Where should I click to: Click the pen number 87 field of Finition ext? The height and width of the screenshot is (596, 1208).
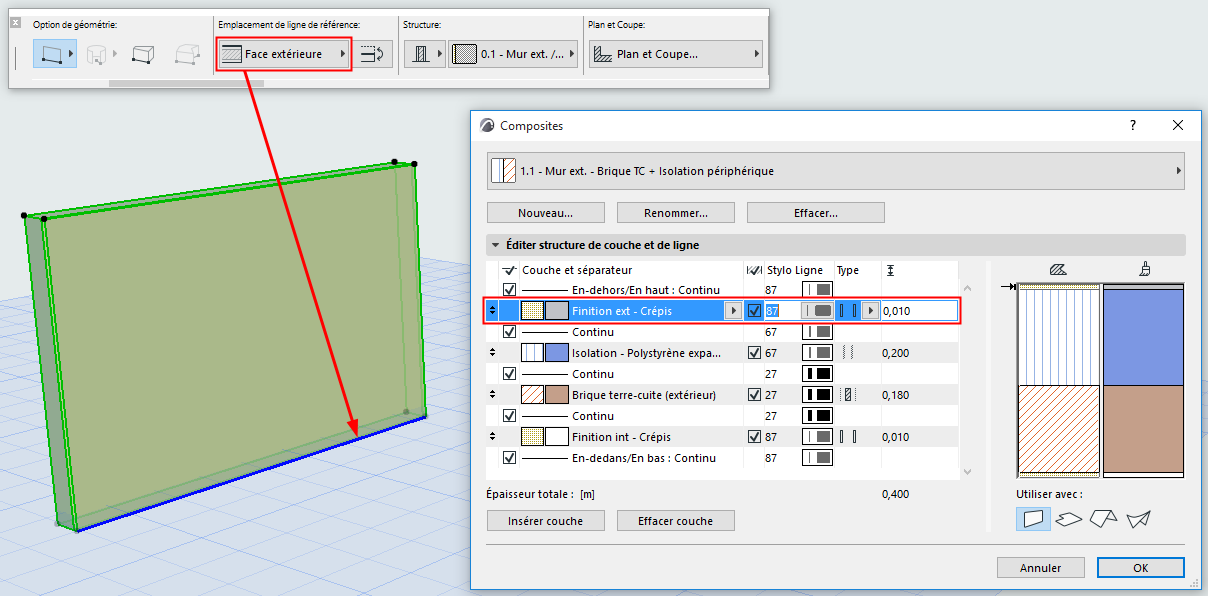[782, 311]
